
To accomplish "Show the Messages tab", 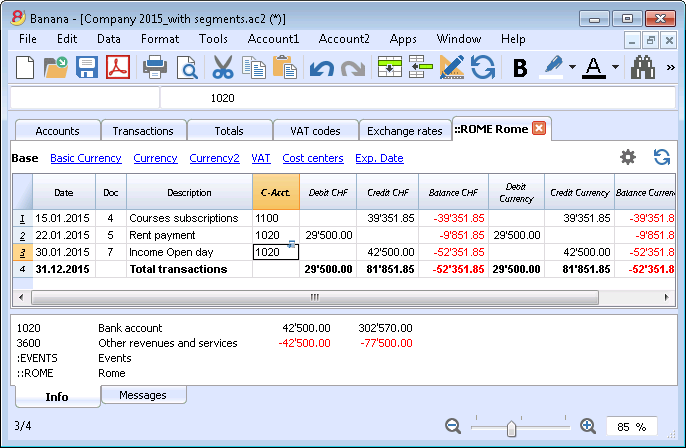I will pyautogui.click(x=143, y=395).
